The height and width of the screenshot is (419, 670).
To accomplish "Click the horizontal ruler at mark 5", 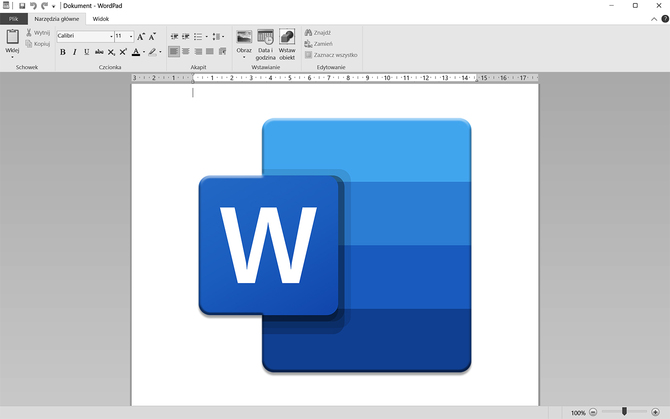I will tap(290, 78).
